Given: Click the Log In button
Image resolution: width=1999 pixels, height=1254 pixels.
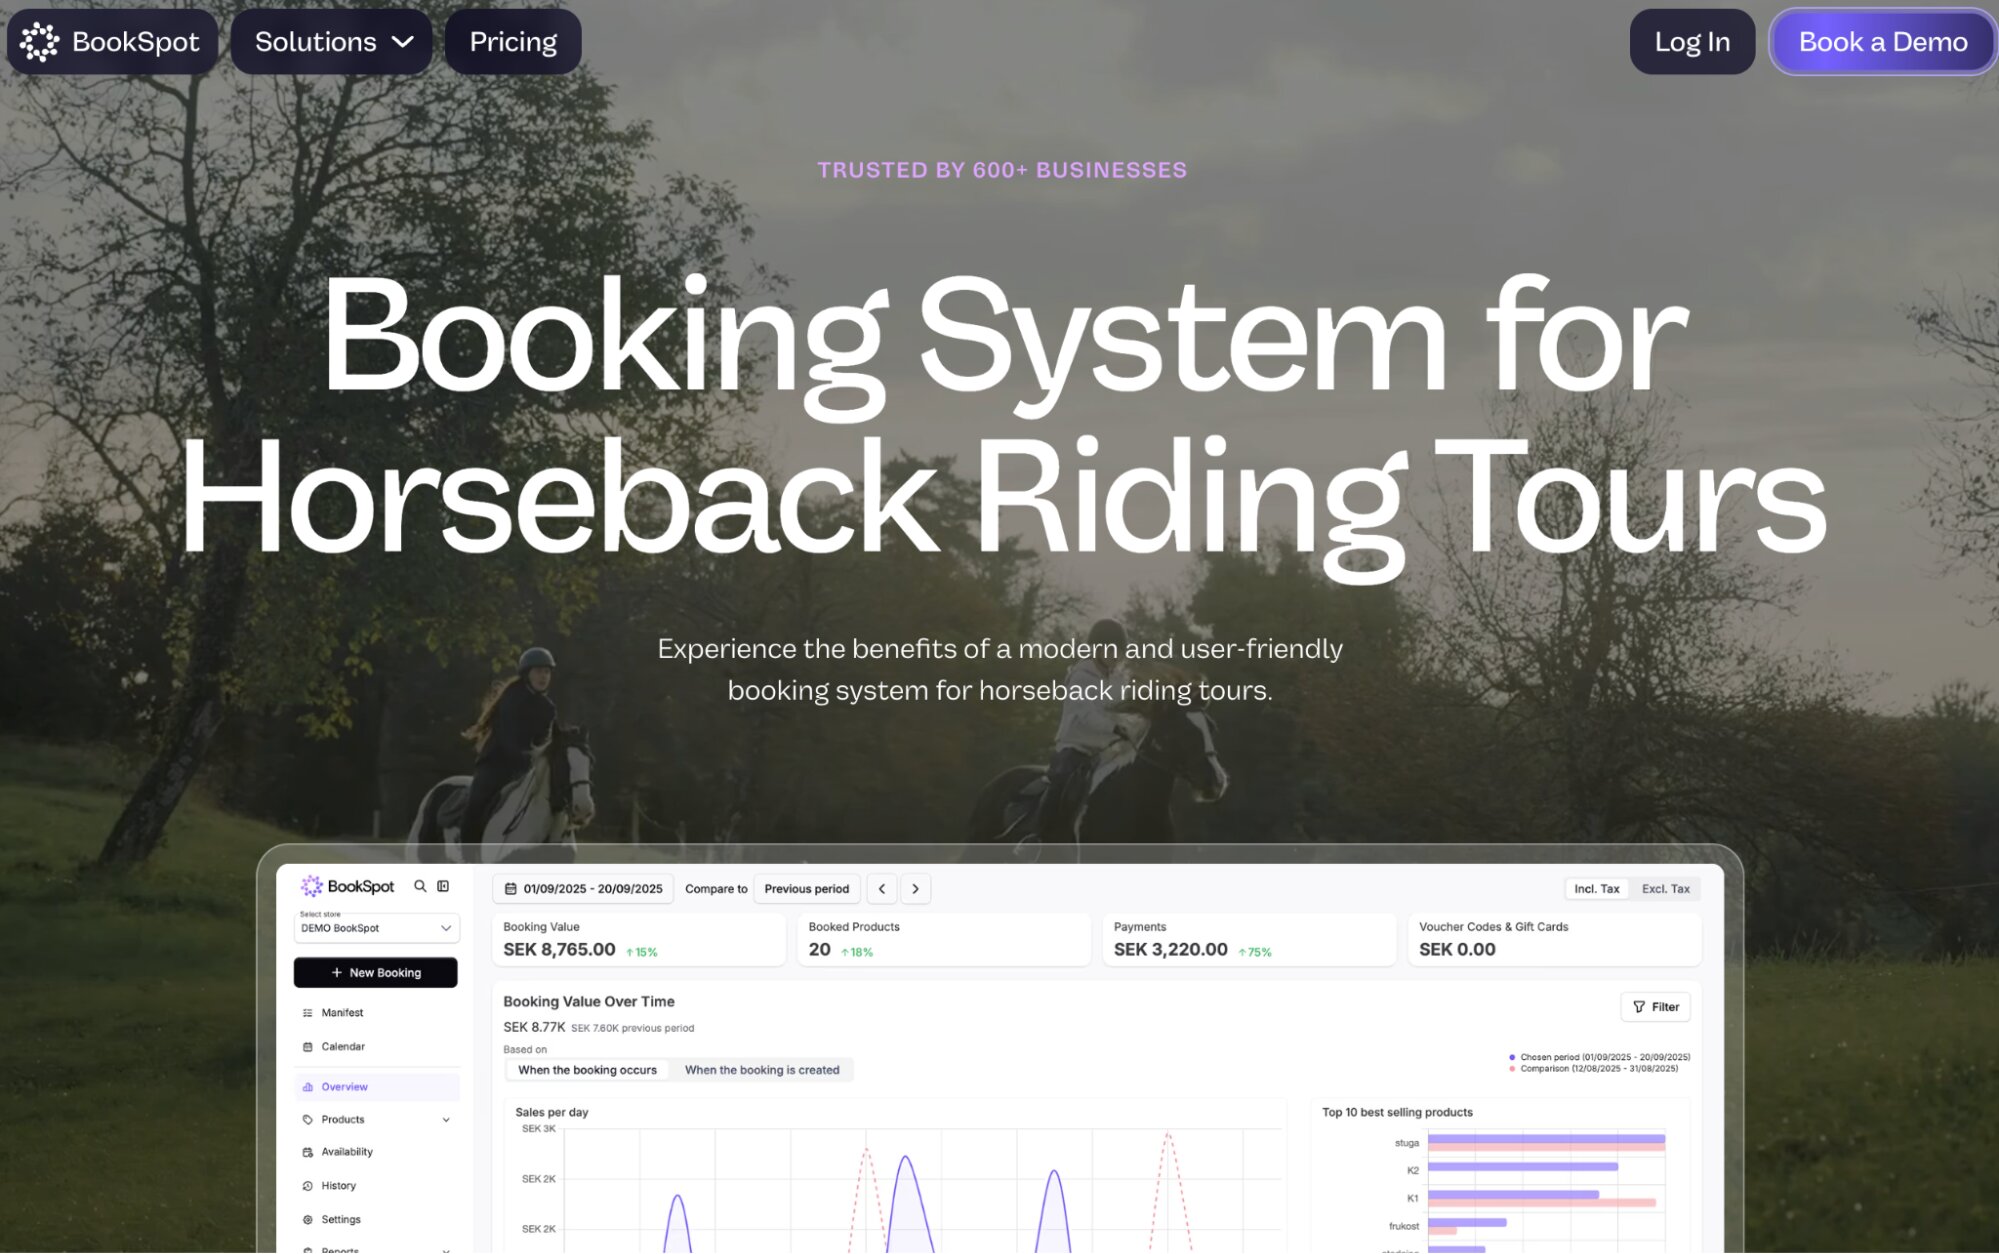Looking at the screenshot, I should (x=1692, y=42).
